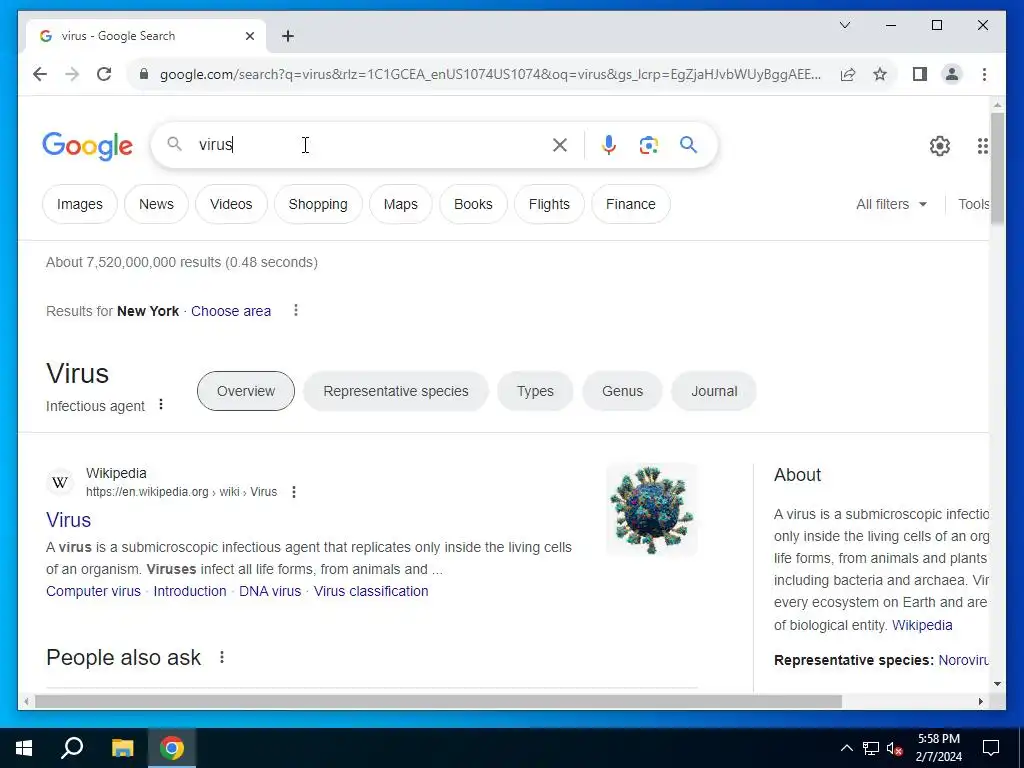This screenshot has width=1024, height=768.
Task: Open Windows taskbar search
Action: [72, 748]
